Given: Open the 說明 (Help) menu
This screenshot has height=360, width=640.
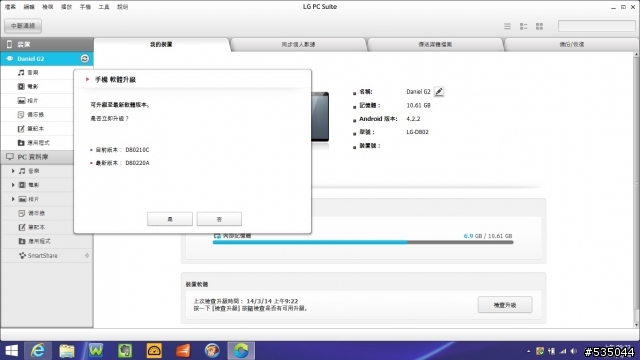Looking at the screenshot, I should click(x=122, y=7).
